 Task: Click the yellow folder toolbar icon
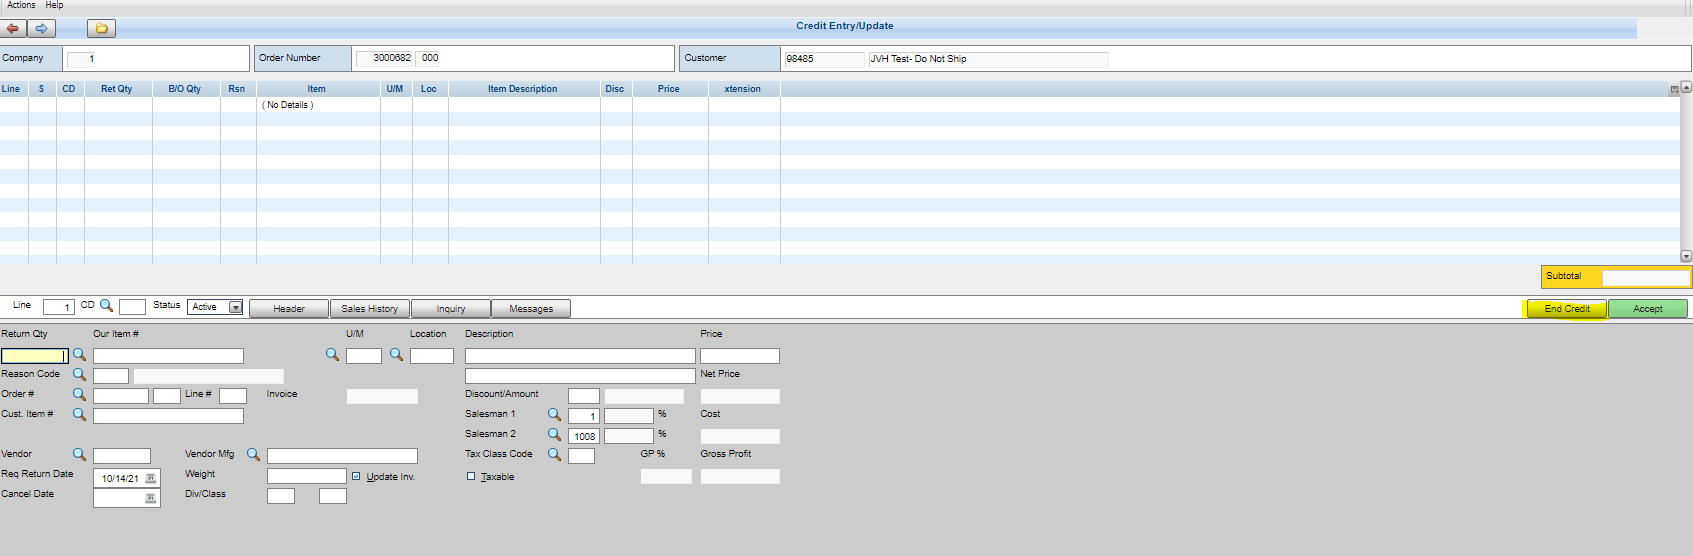101,28
